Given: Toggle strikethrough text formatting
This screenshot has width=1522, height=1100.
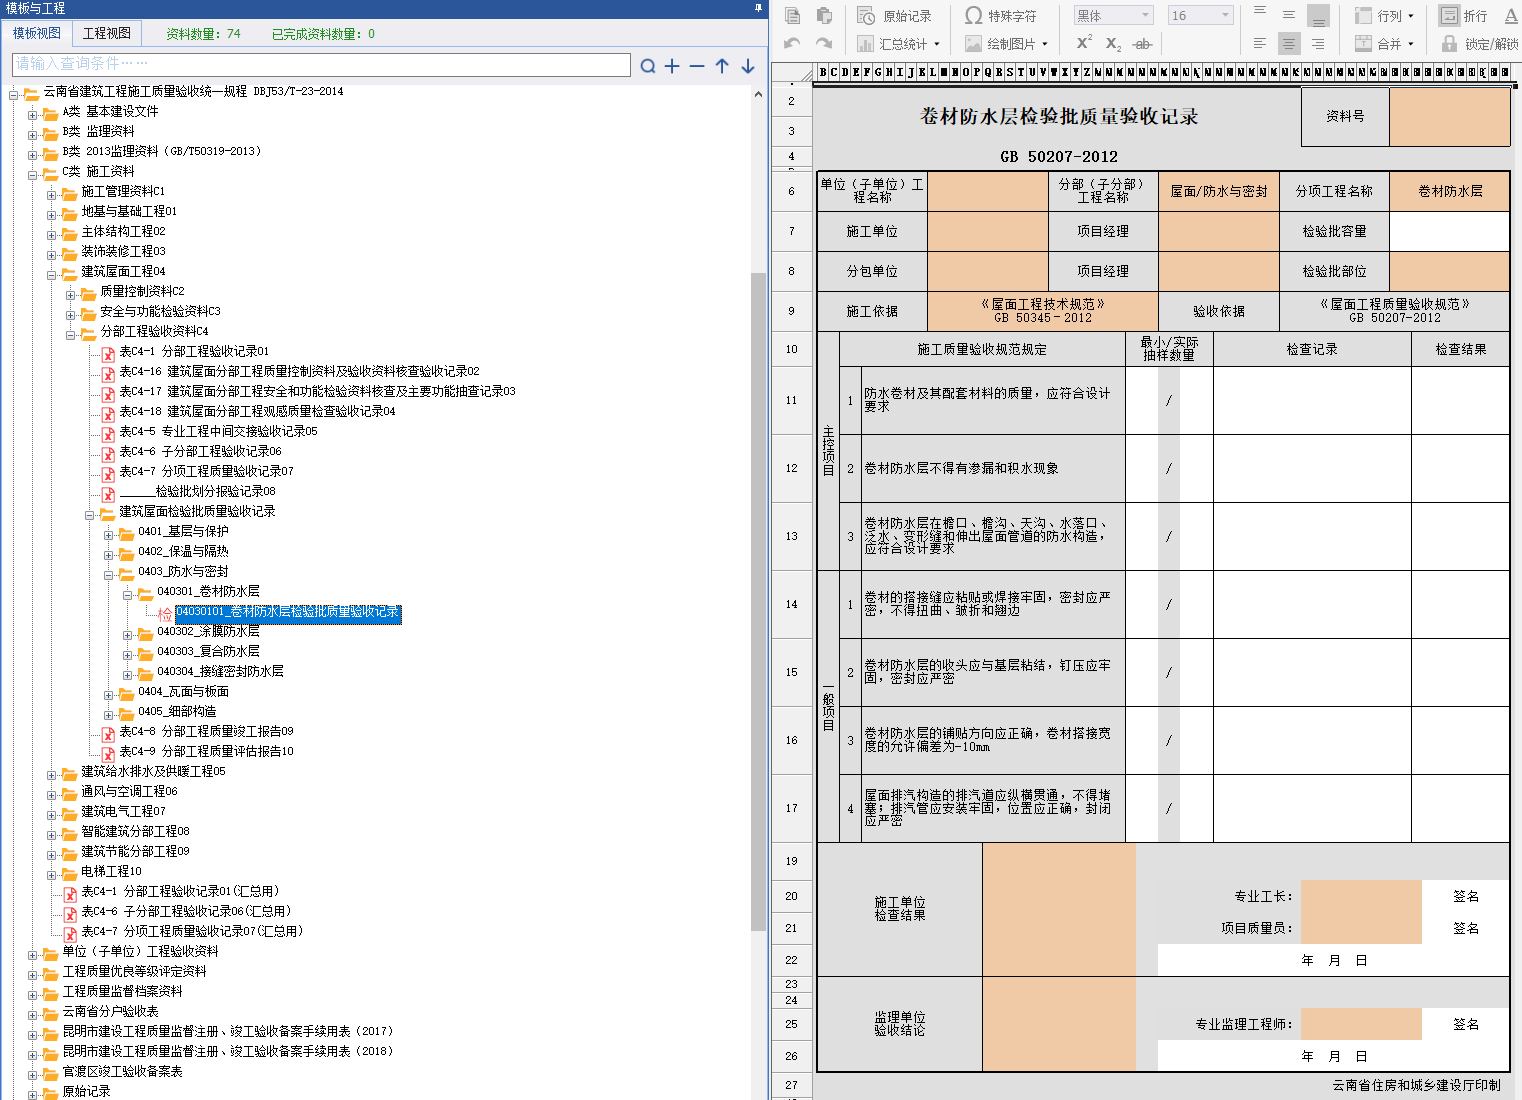Looking at the screenshot, I should pyautogui.click(x=1143, y=44).
